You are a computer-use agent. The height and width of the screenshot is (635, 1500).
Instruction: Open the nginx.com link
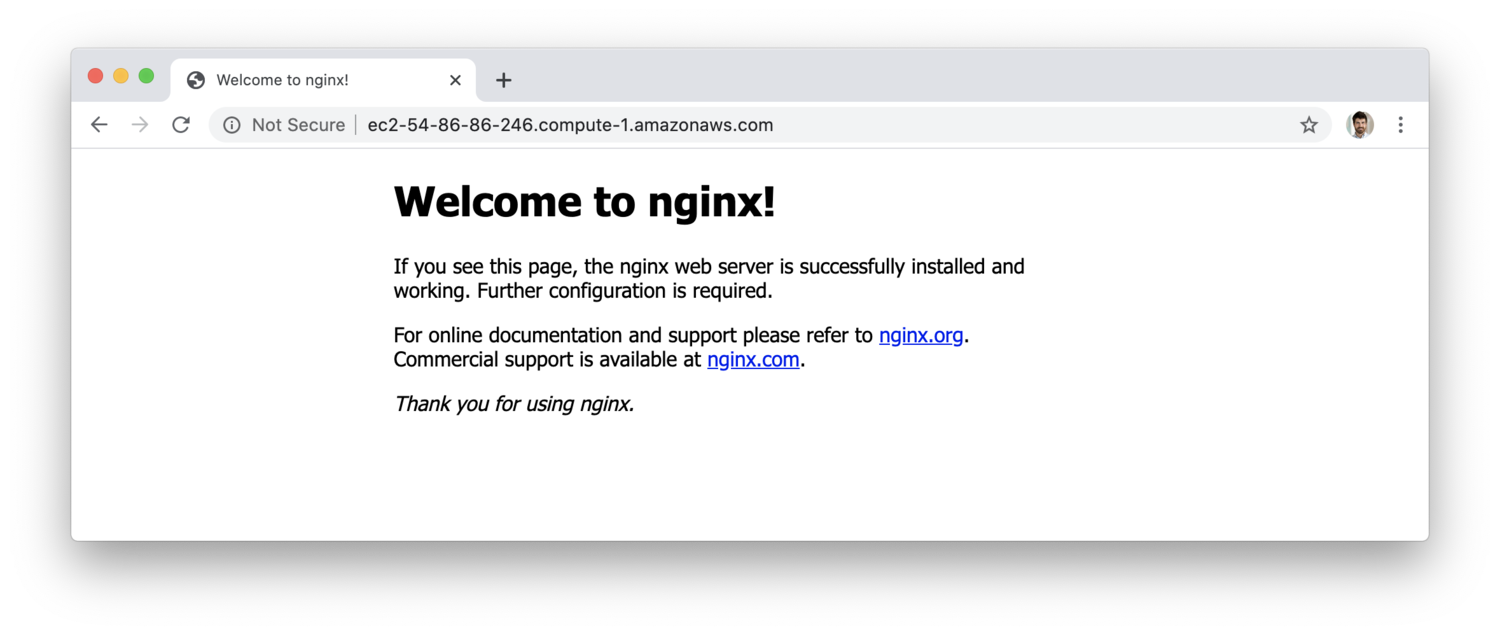click(753, 360)
